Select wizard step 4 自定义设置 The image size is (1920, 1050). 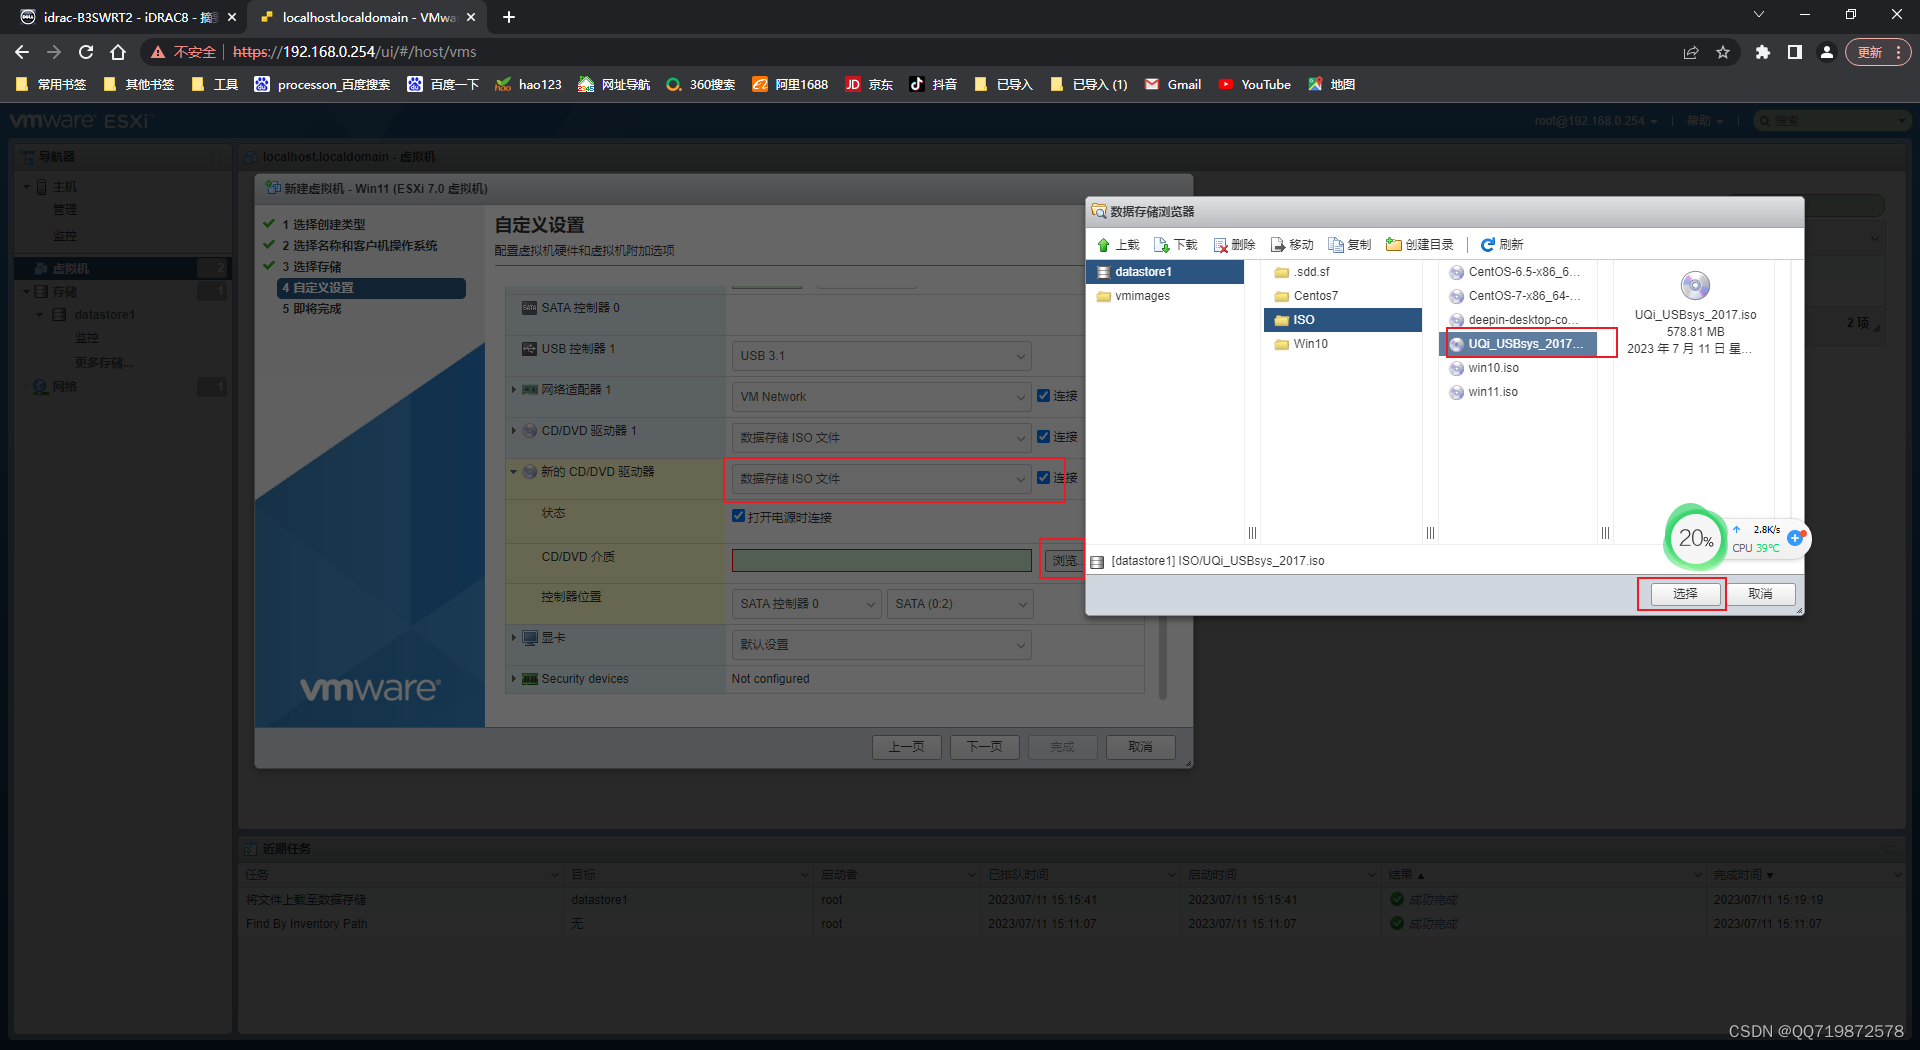point(371,288)
